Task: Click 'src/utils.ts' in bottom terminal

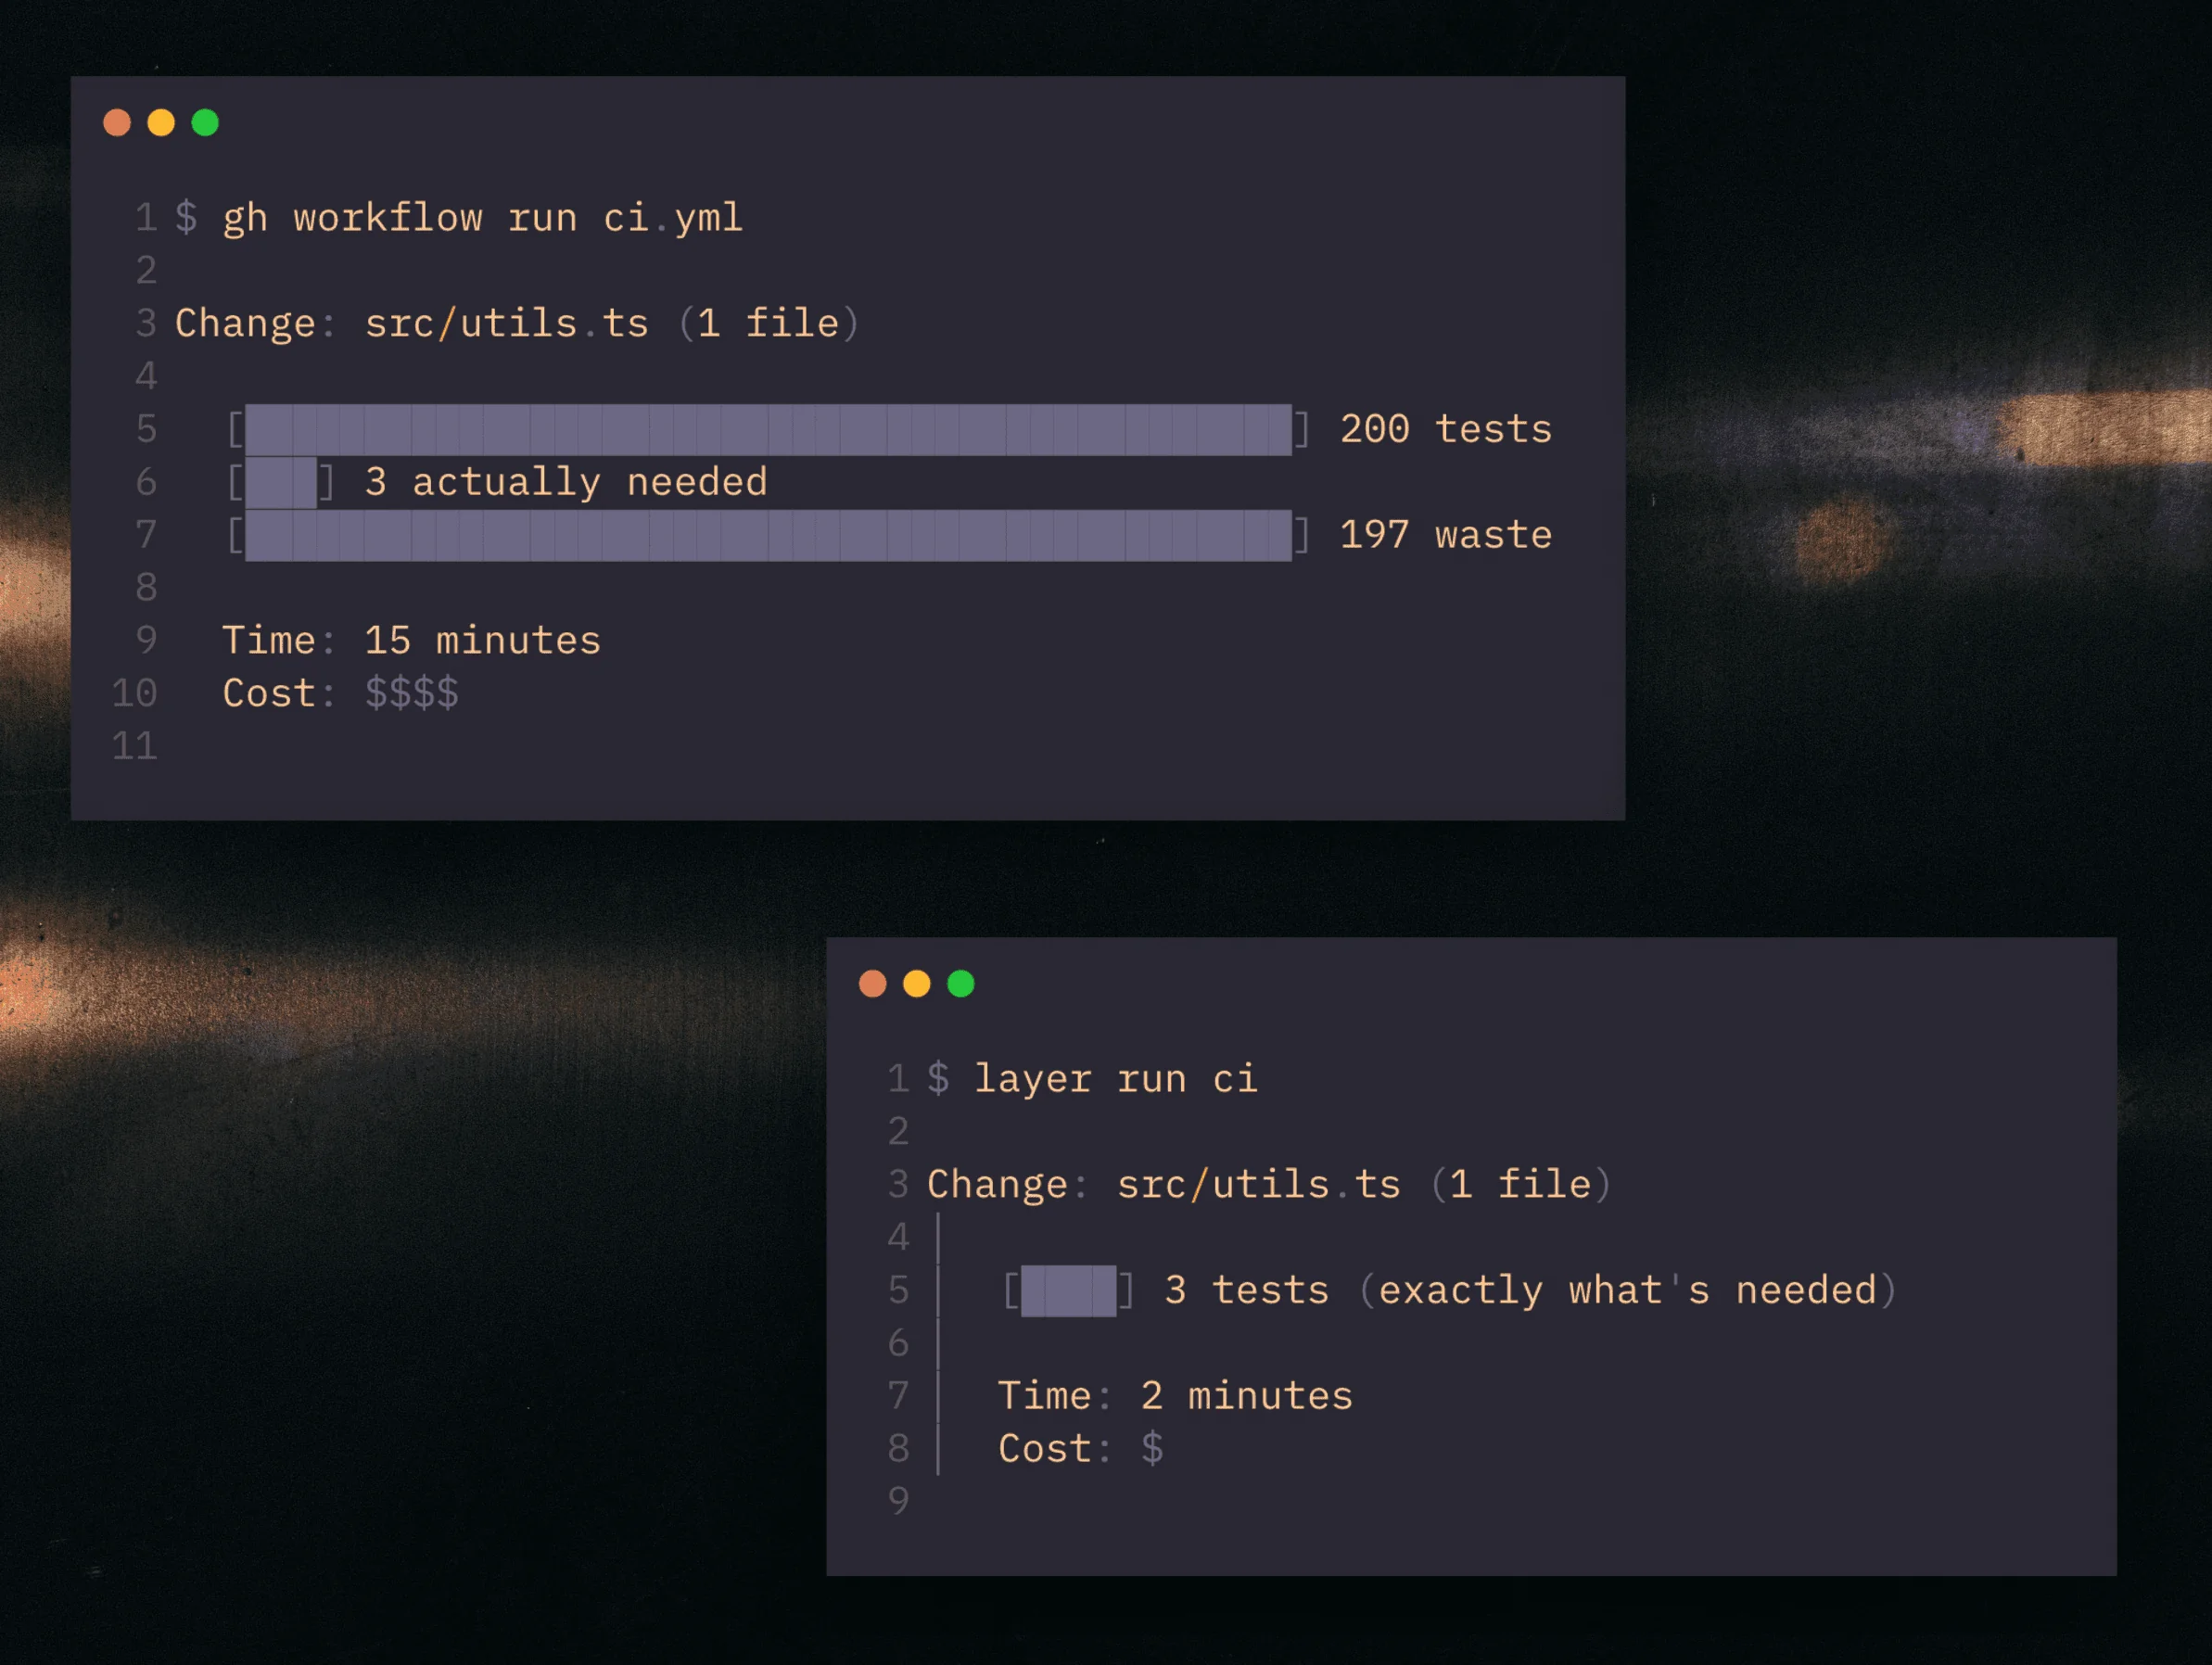Action: 1258,1185
